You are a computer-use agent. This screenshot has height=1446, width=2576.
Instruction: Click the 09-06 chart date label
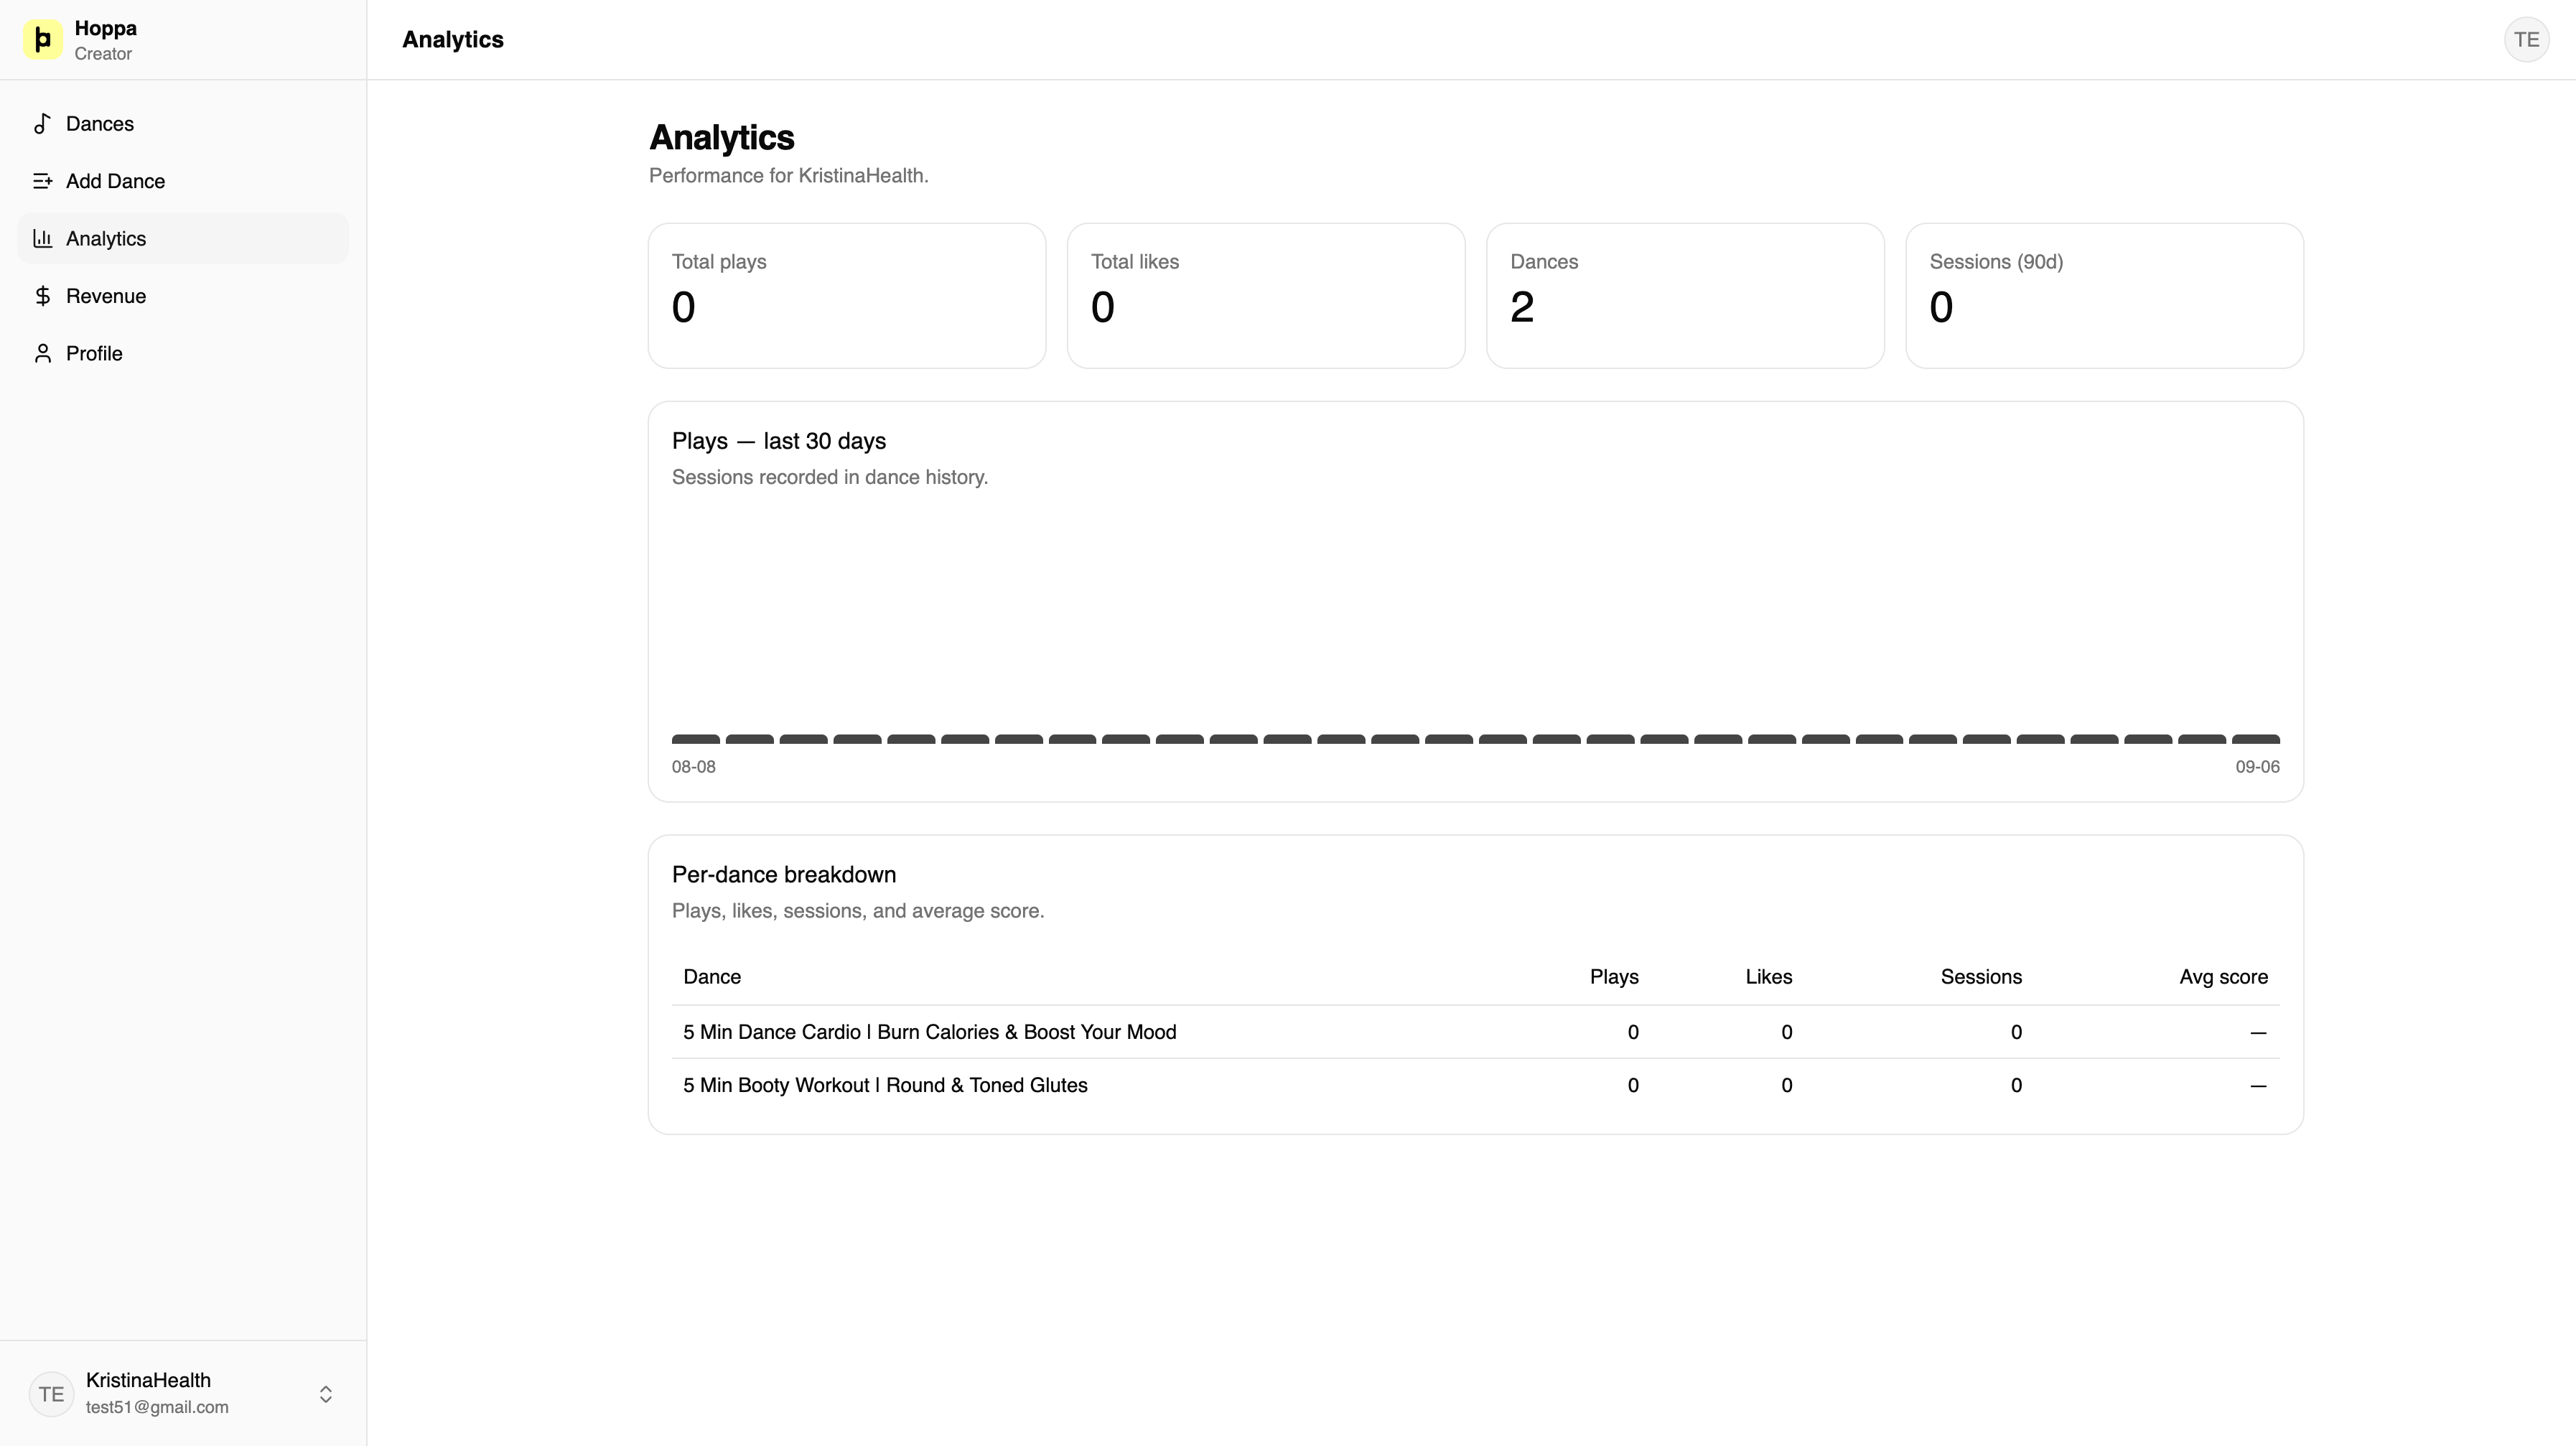click(2258, 767)
